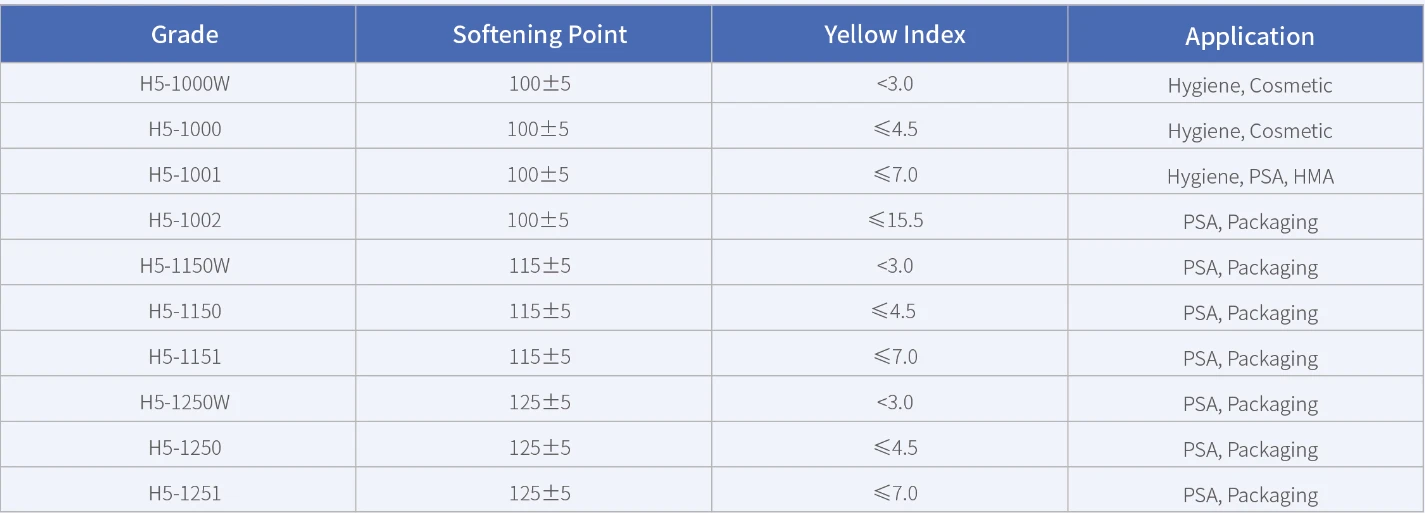The image size is (1425, 513).
Task: Click the <3.0 value for H5-1250W
Action: [895, 402]
